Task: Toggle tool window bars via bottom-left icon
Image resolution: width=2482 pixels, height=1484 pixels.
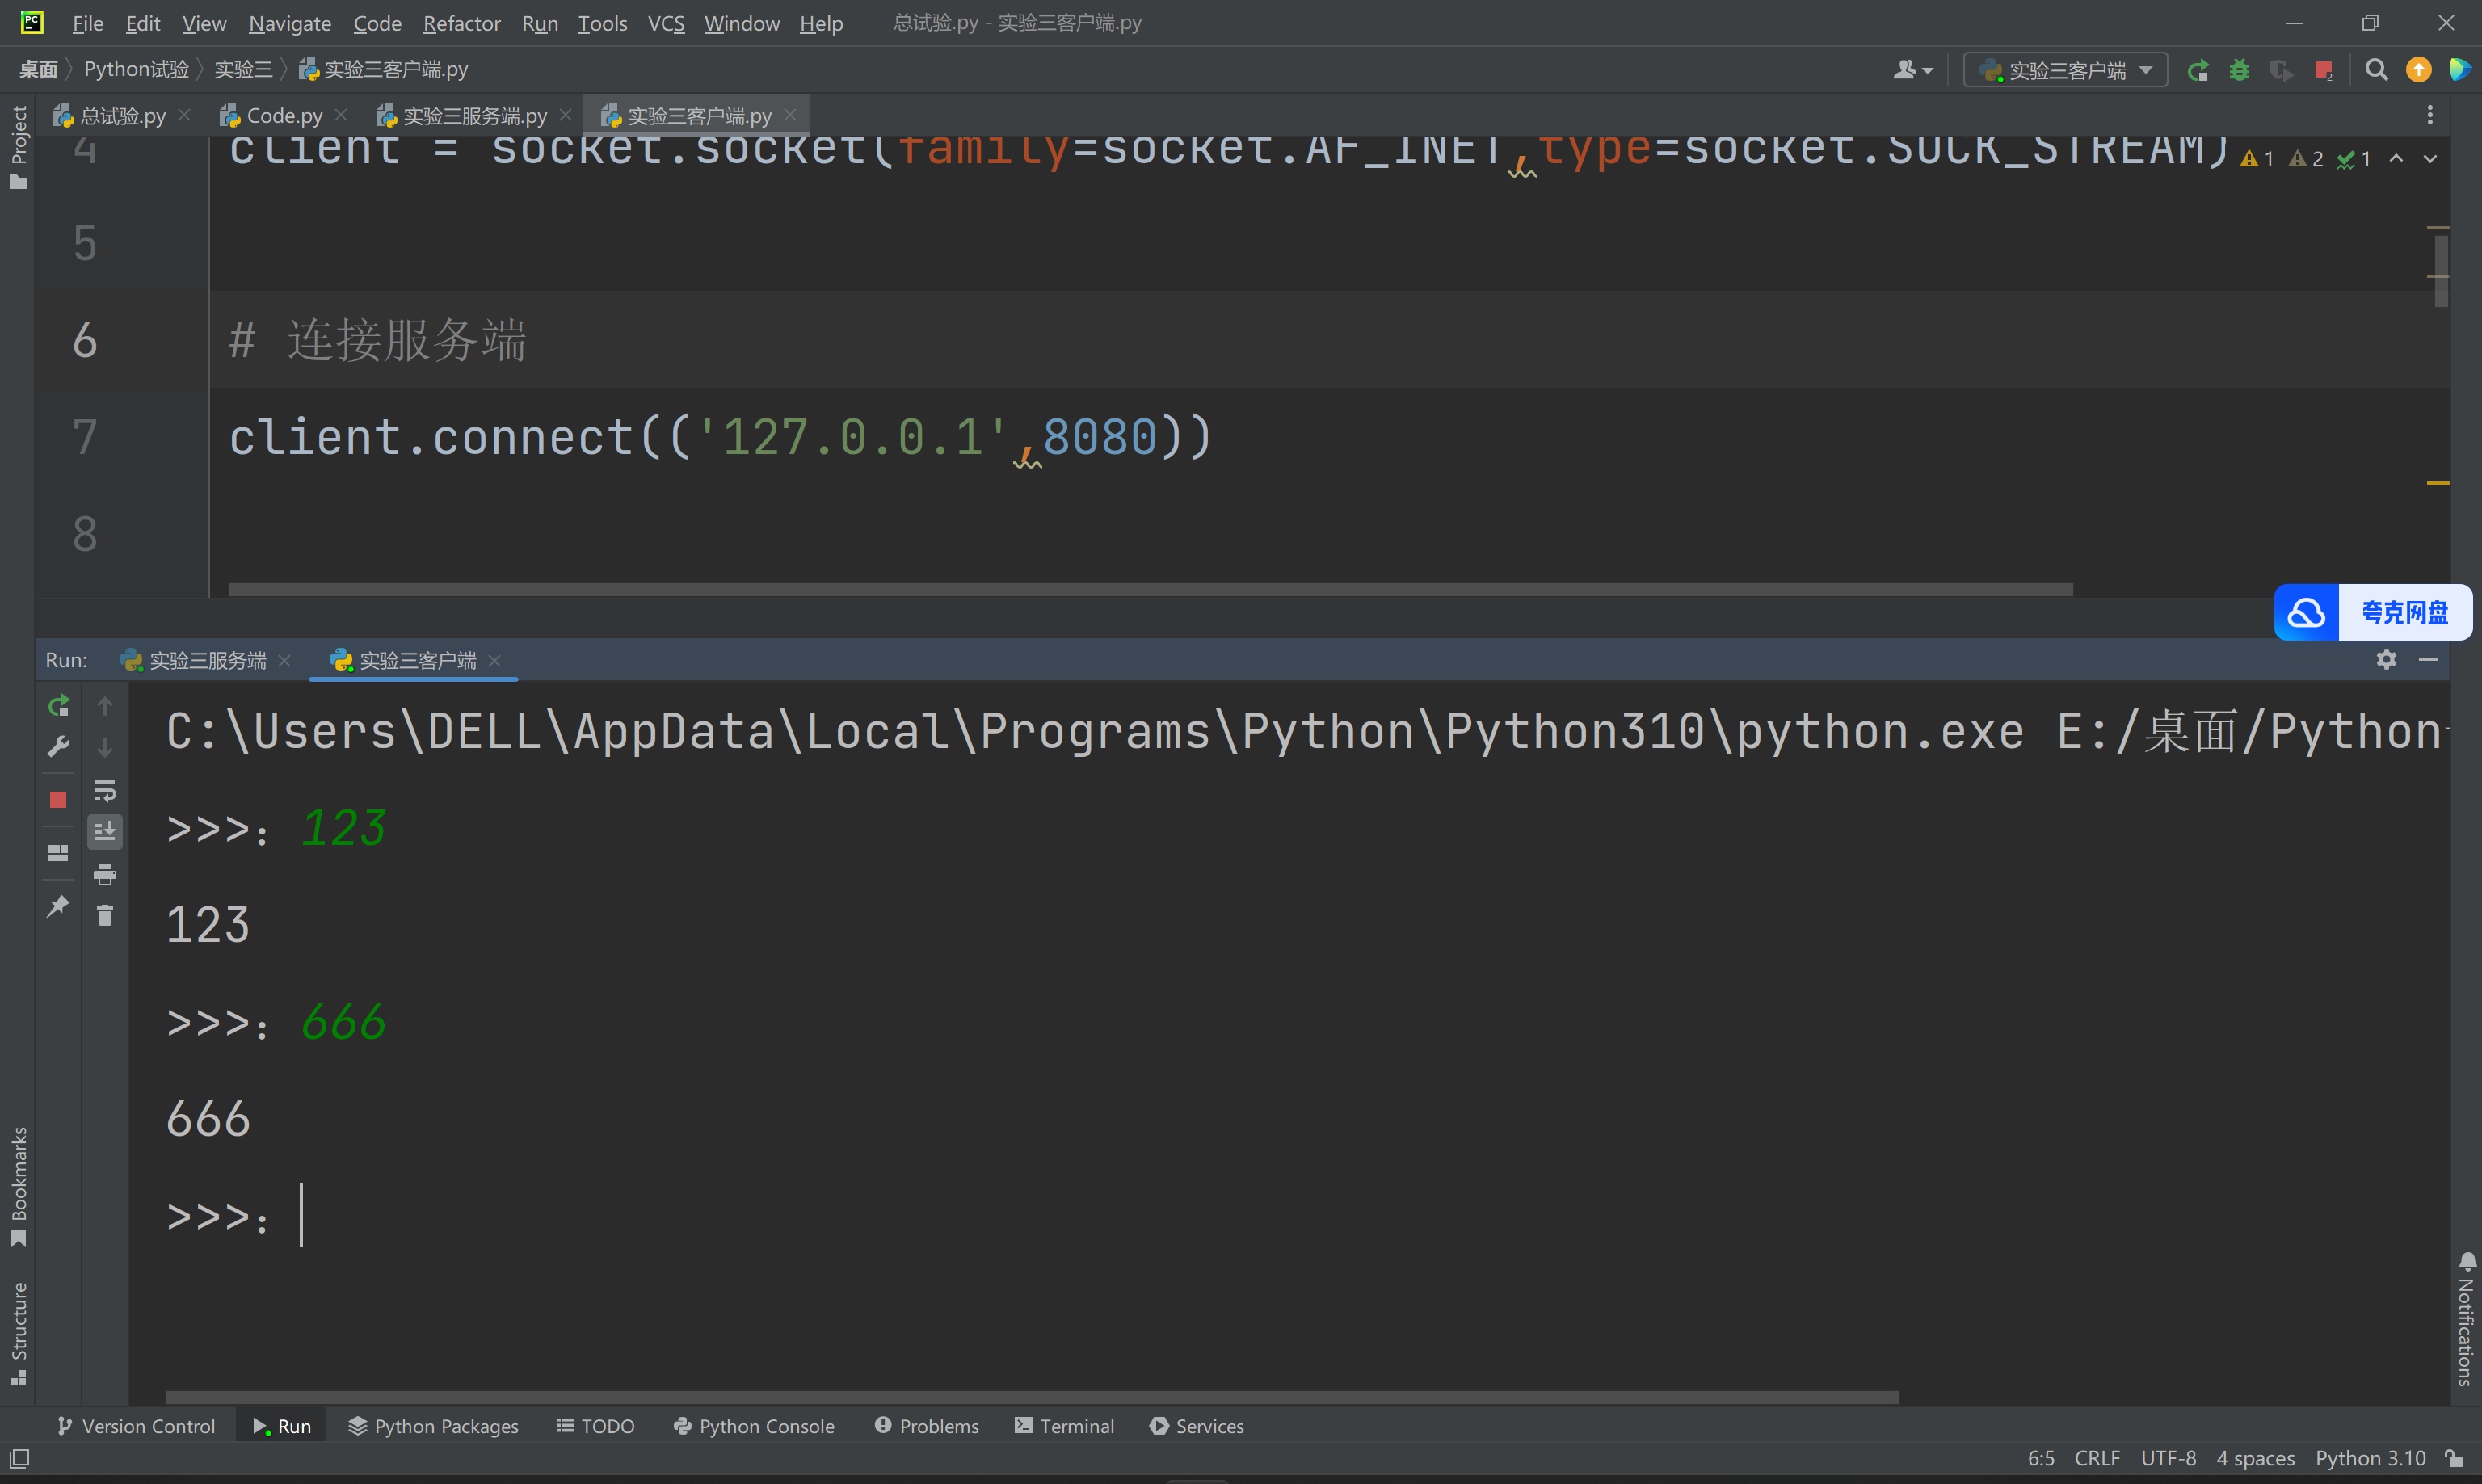Action: point(19,1458)
